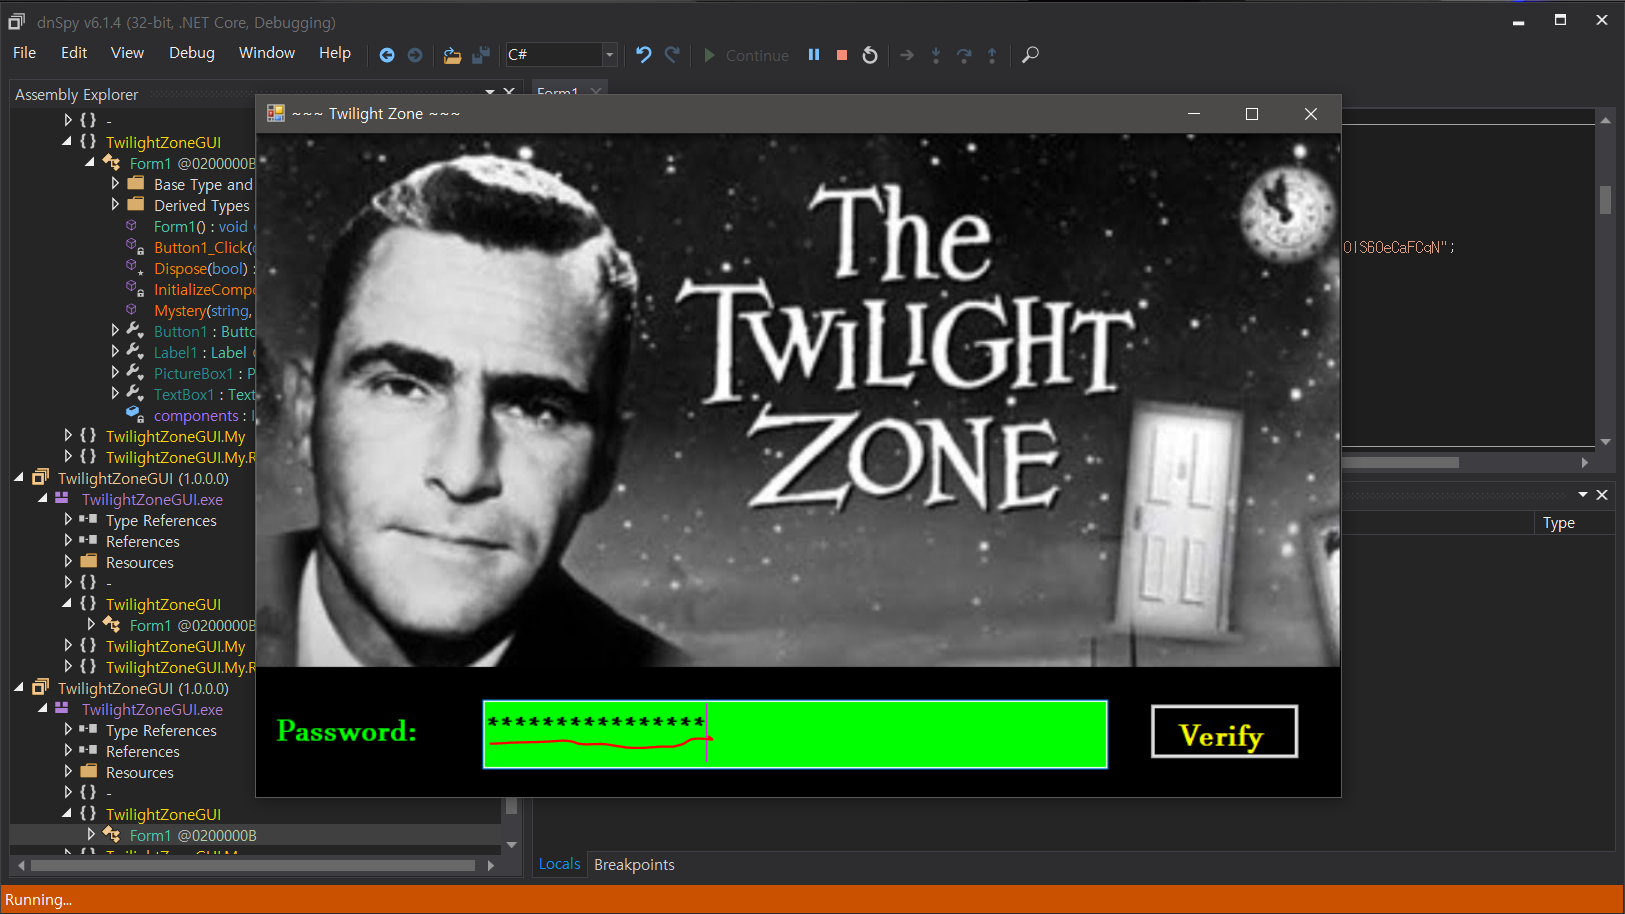This screenshot has height=914, width=1625.
Task: Pause debugging with Break All icon
Action: coord(814,55)
